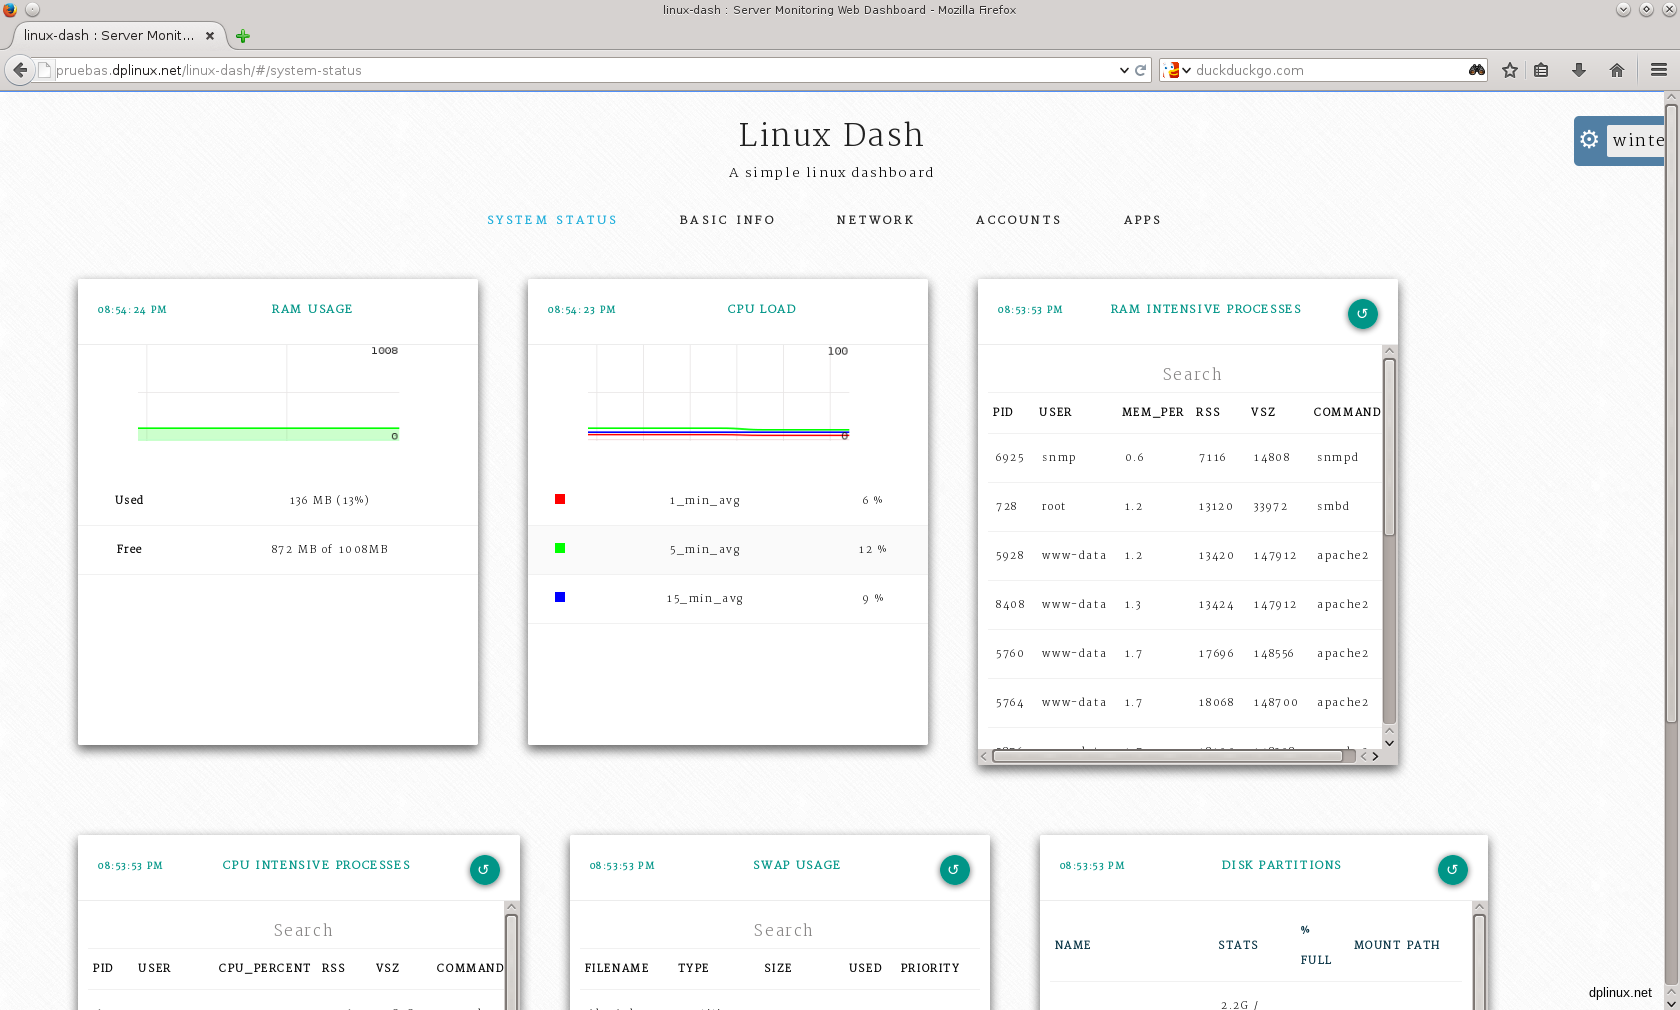Open the bookmarks list icon
Screen dimensions: 1680x1010
[x=1541, y=70]
